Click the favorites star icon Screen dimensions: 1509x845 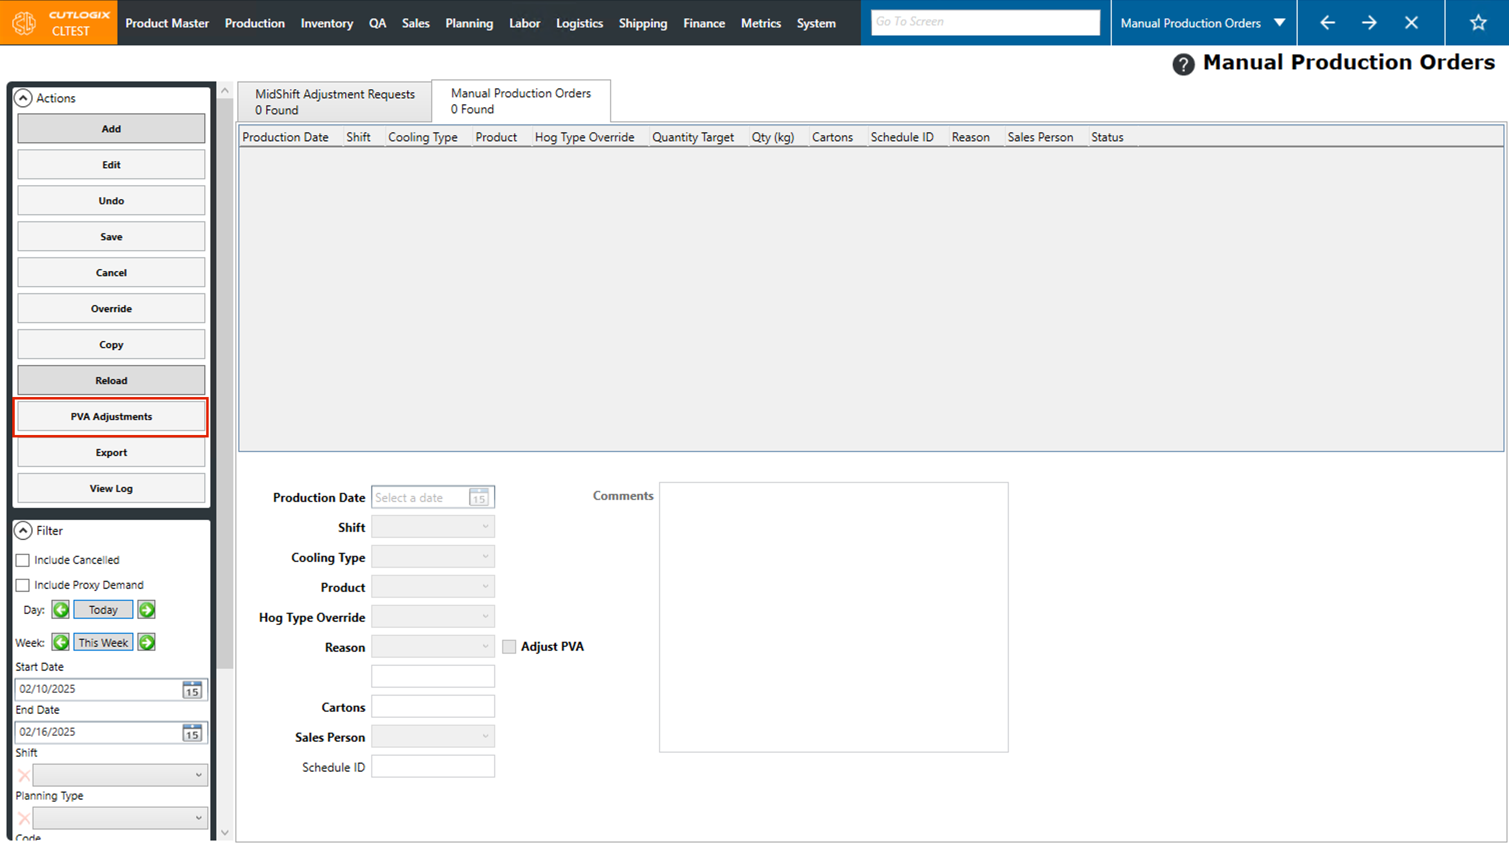1477,23
